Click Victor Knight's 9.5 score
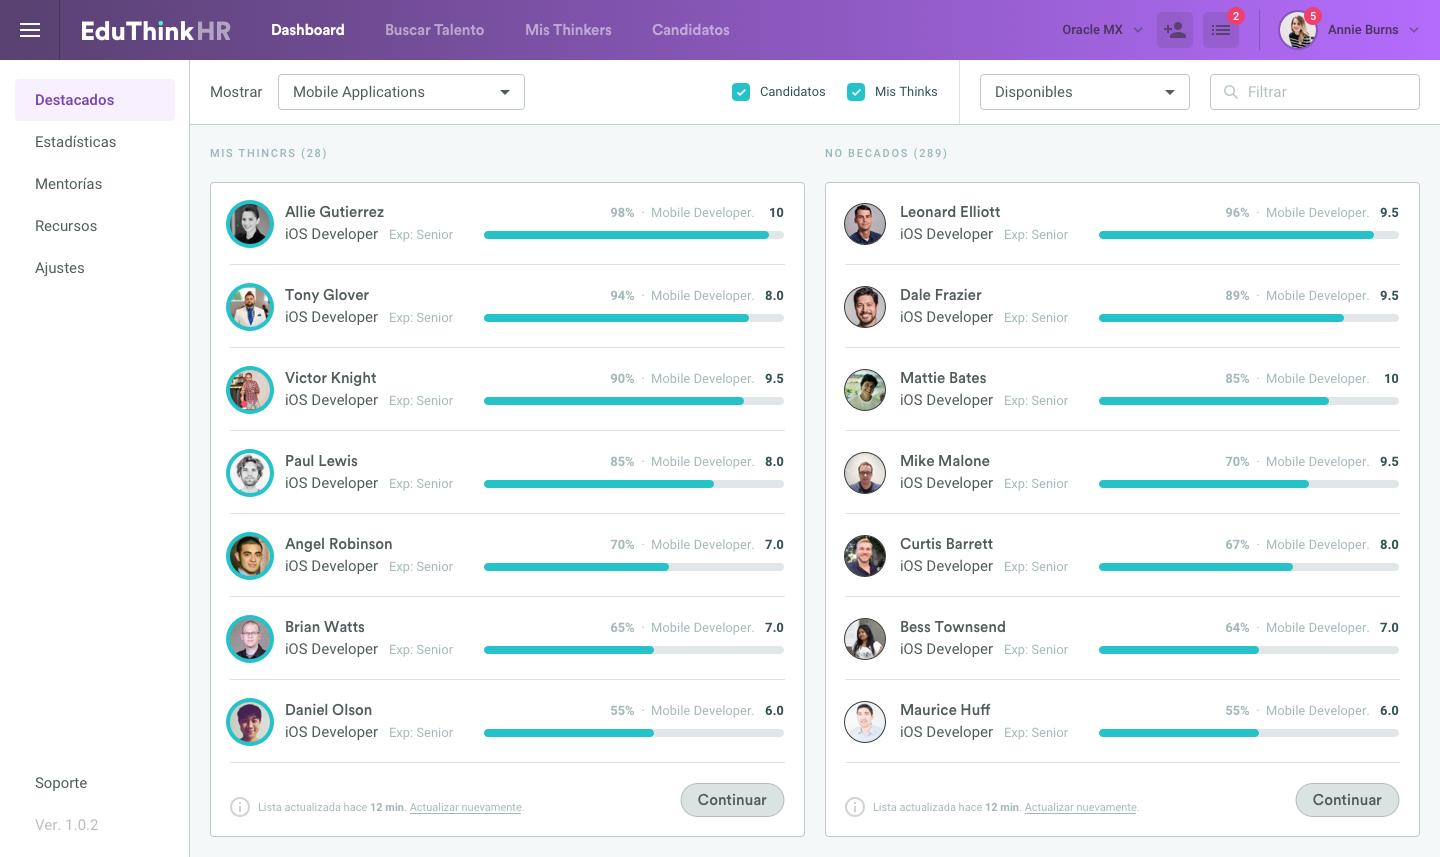Image resolution: width=1440 pixels, height=857 pixels. [774, 379]
